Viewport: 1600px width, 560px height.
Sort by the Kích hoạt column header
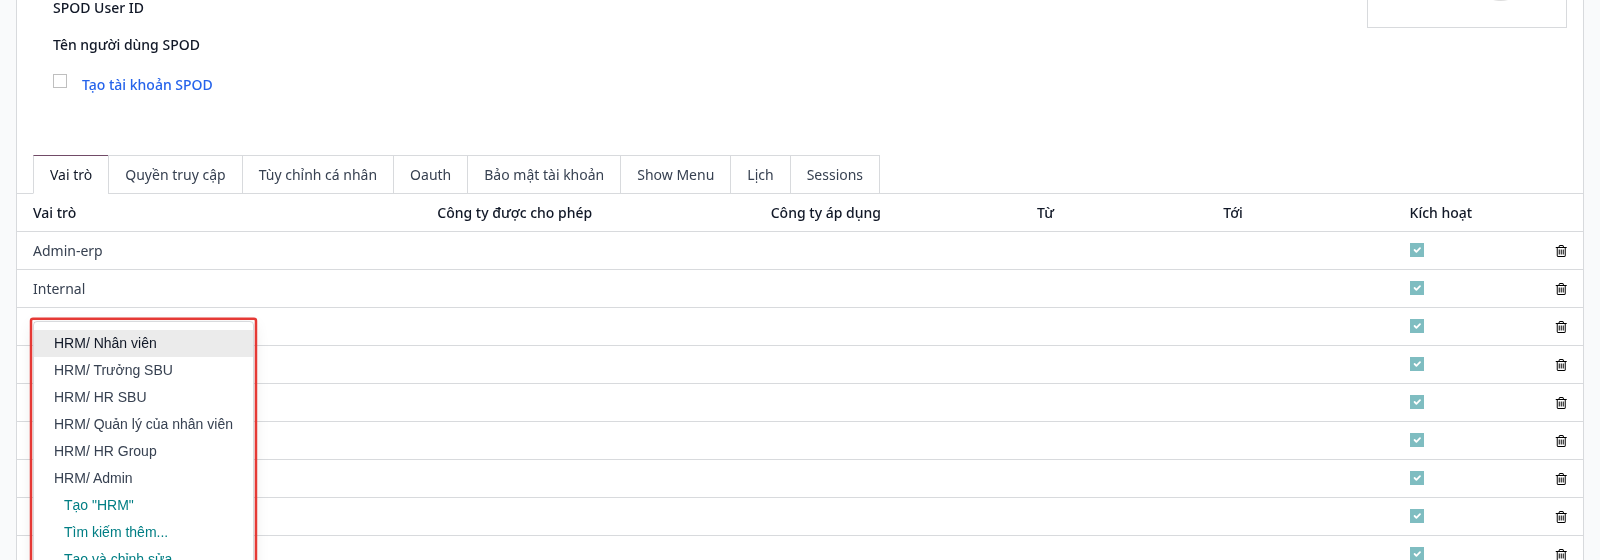click(1441, 213)
